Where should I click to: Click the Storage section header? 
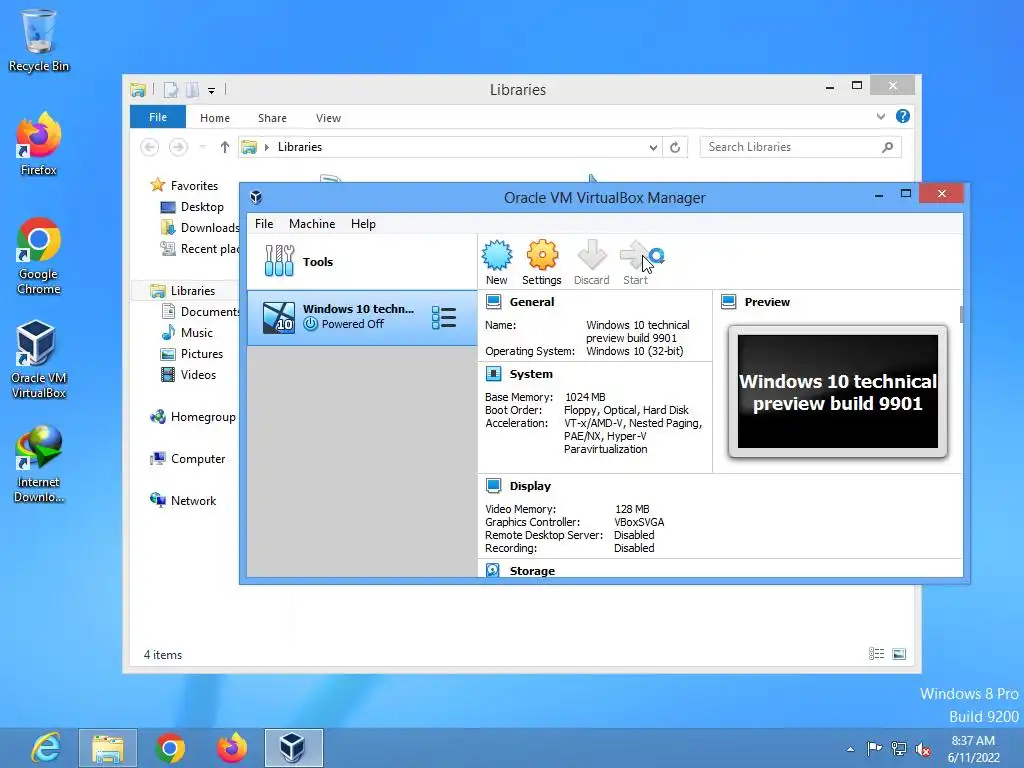click(x=532, y=571)
